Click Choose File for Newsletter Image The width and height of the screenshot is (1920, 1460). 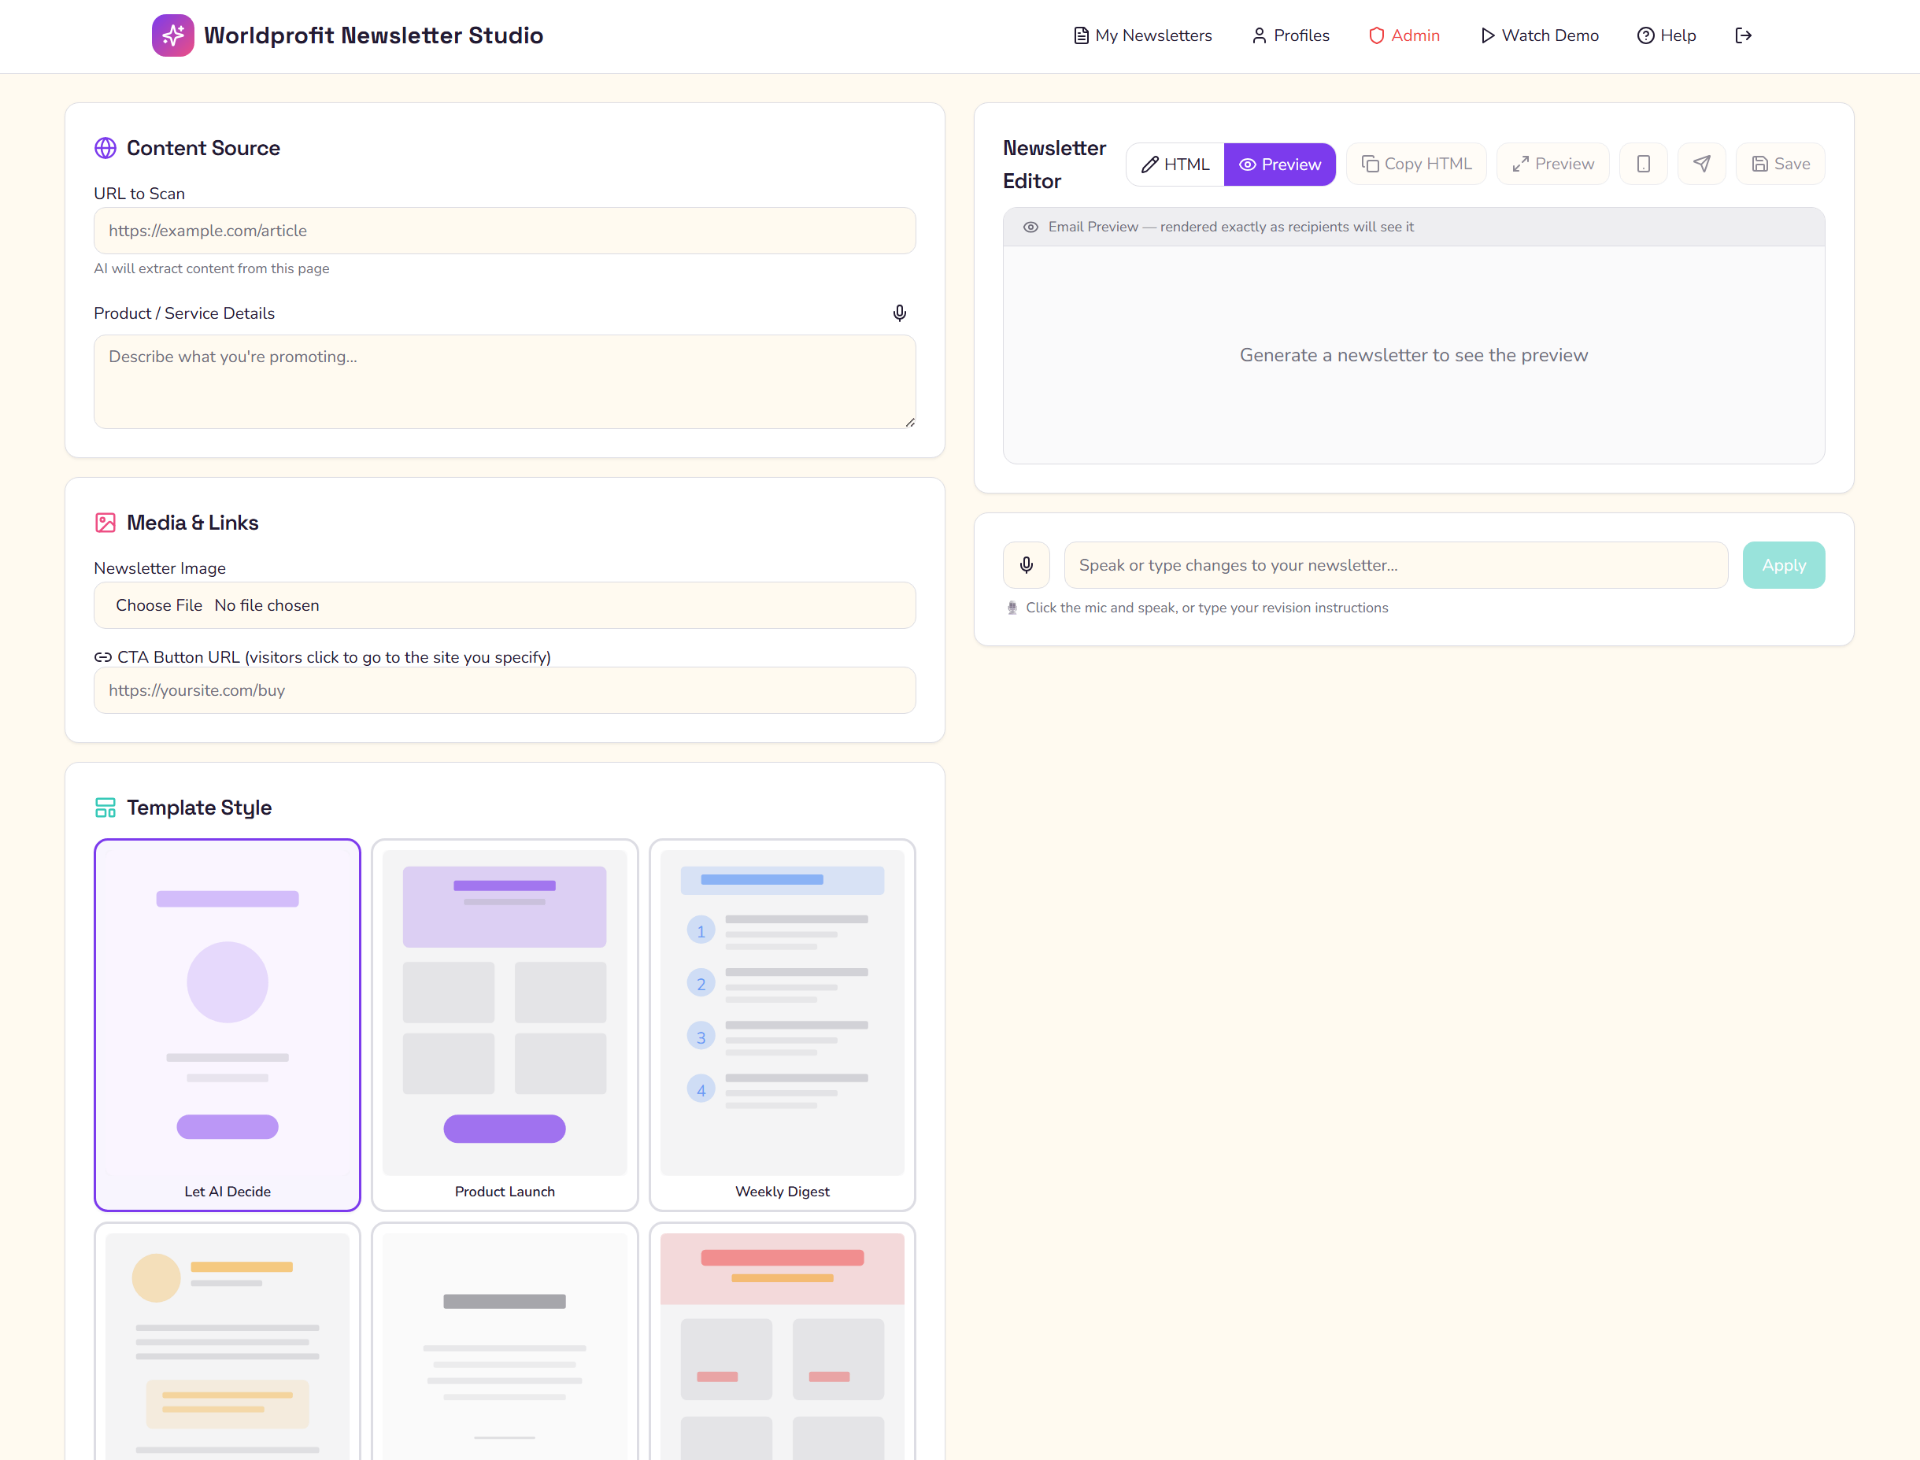pyautogui.click(x=159, y=605)
